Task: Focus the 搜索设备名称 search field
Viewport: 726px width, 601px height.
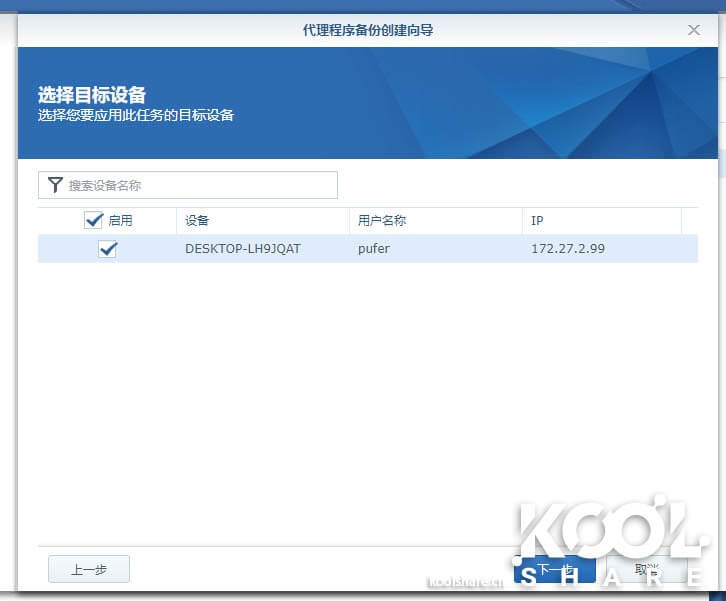Action: pyautogui.click(x=200, y=185)
